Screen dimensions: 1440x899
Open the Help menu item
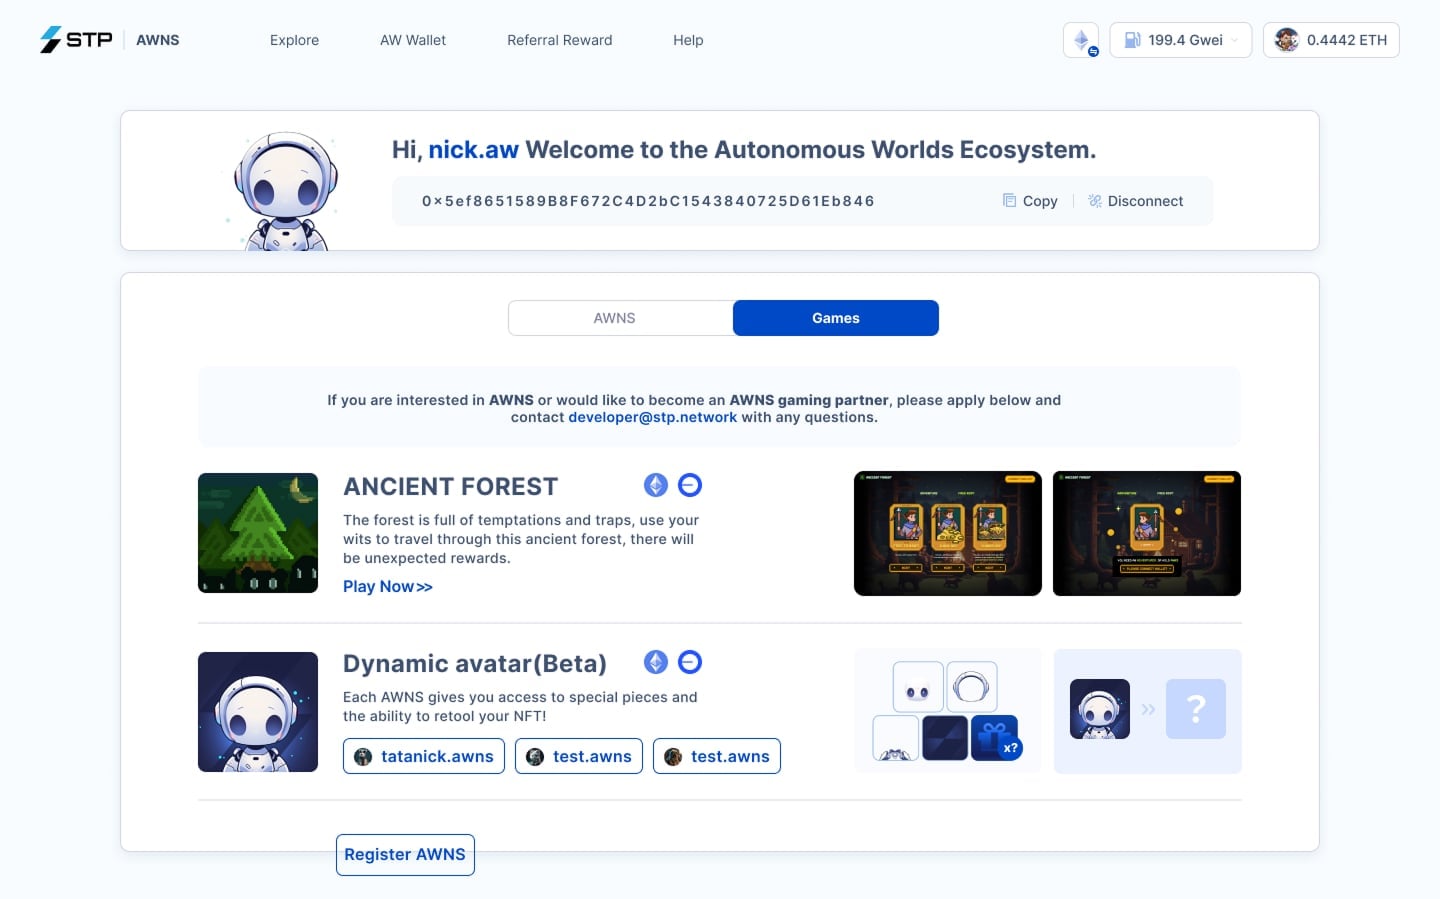tap(688, 40)
